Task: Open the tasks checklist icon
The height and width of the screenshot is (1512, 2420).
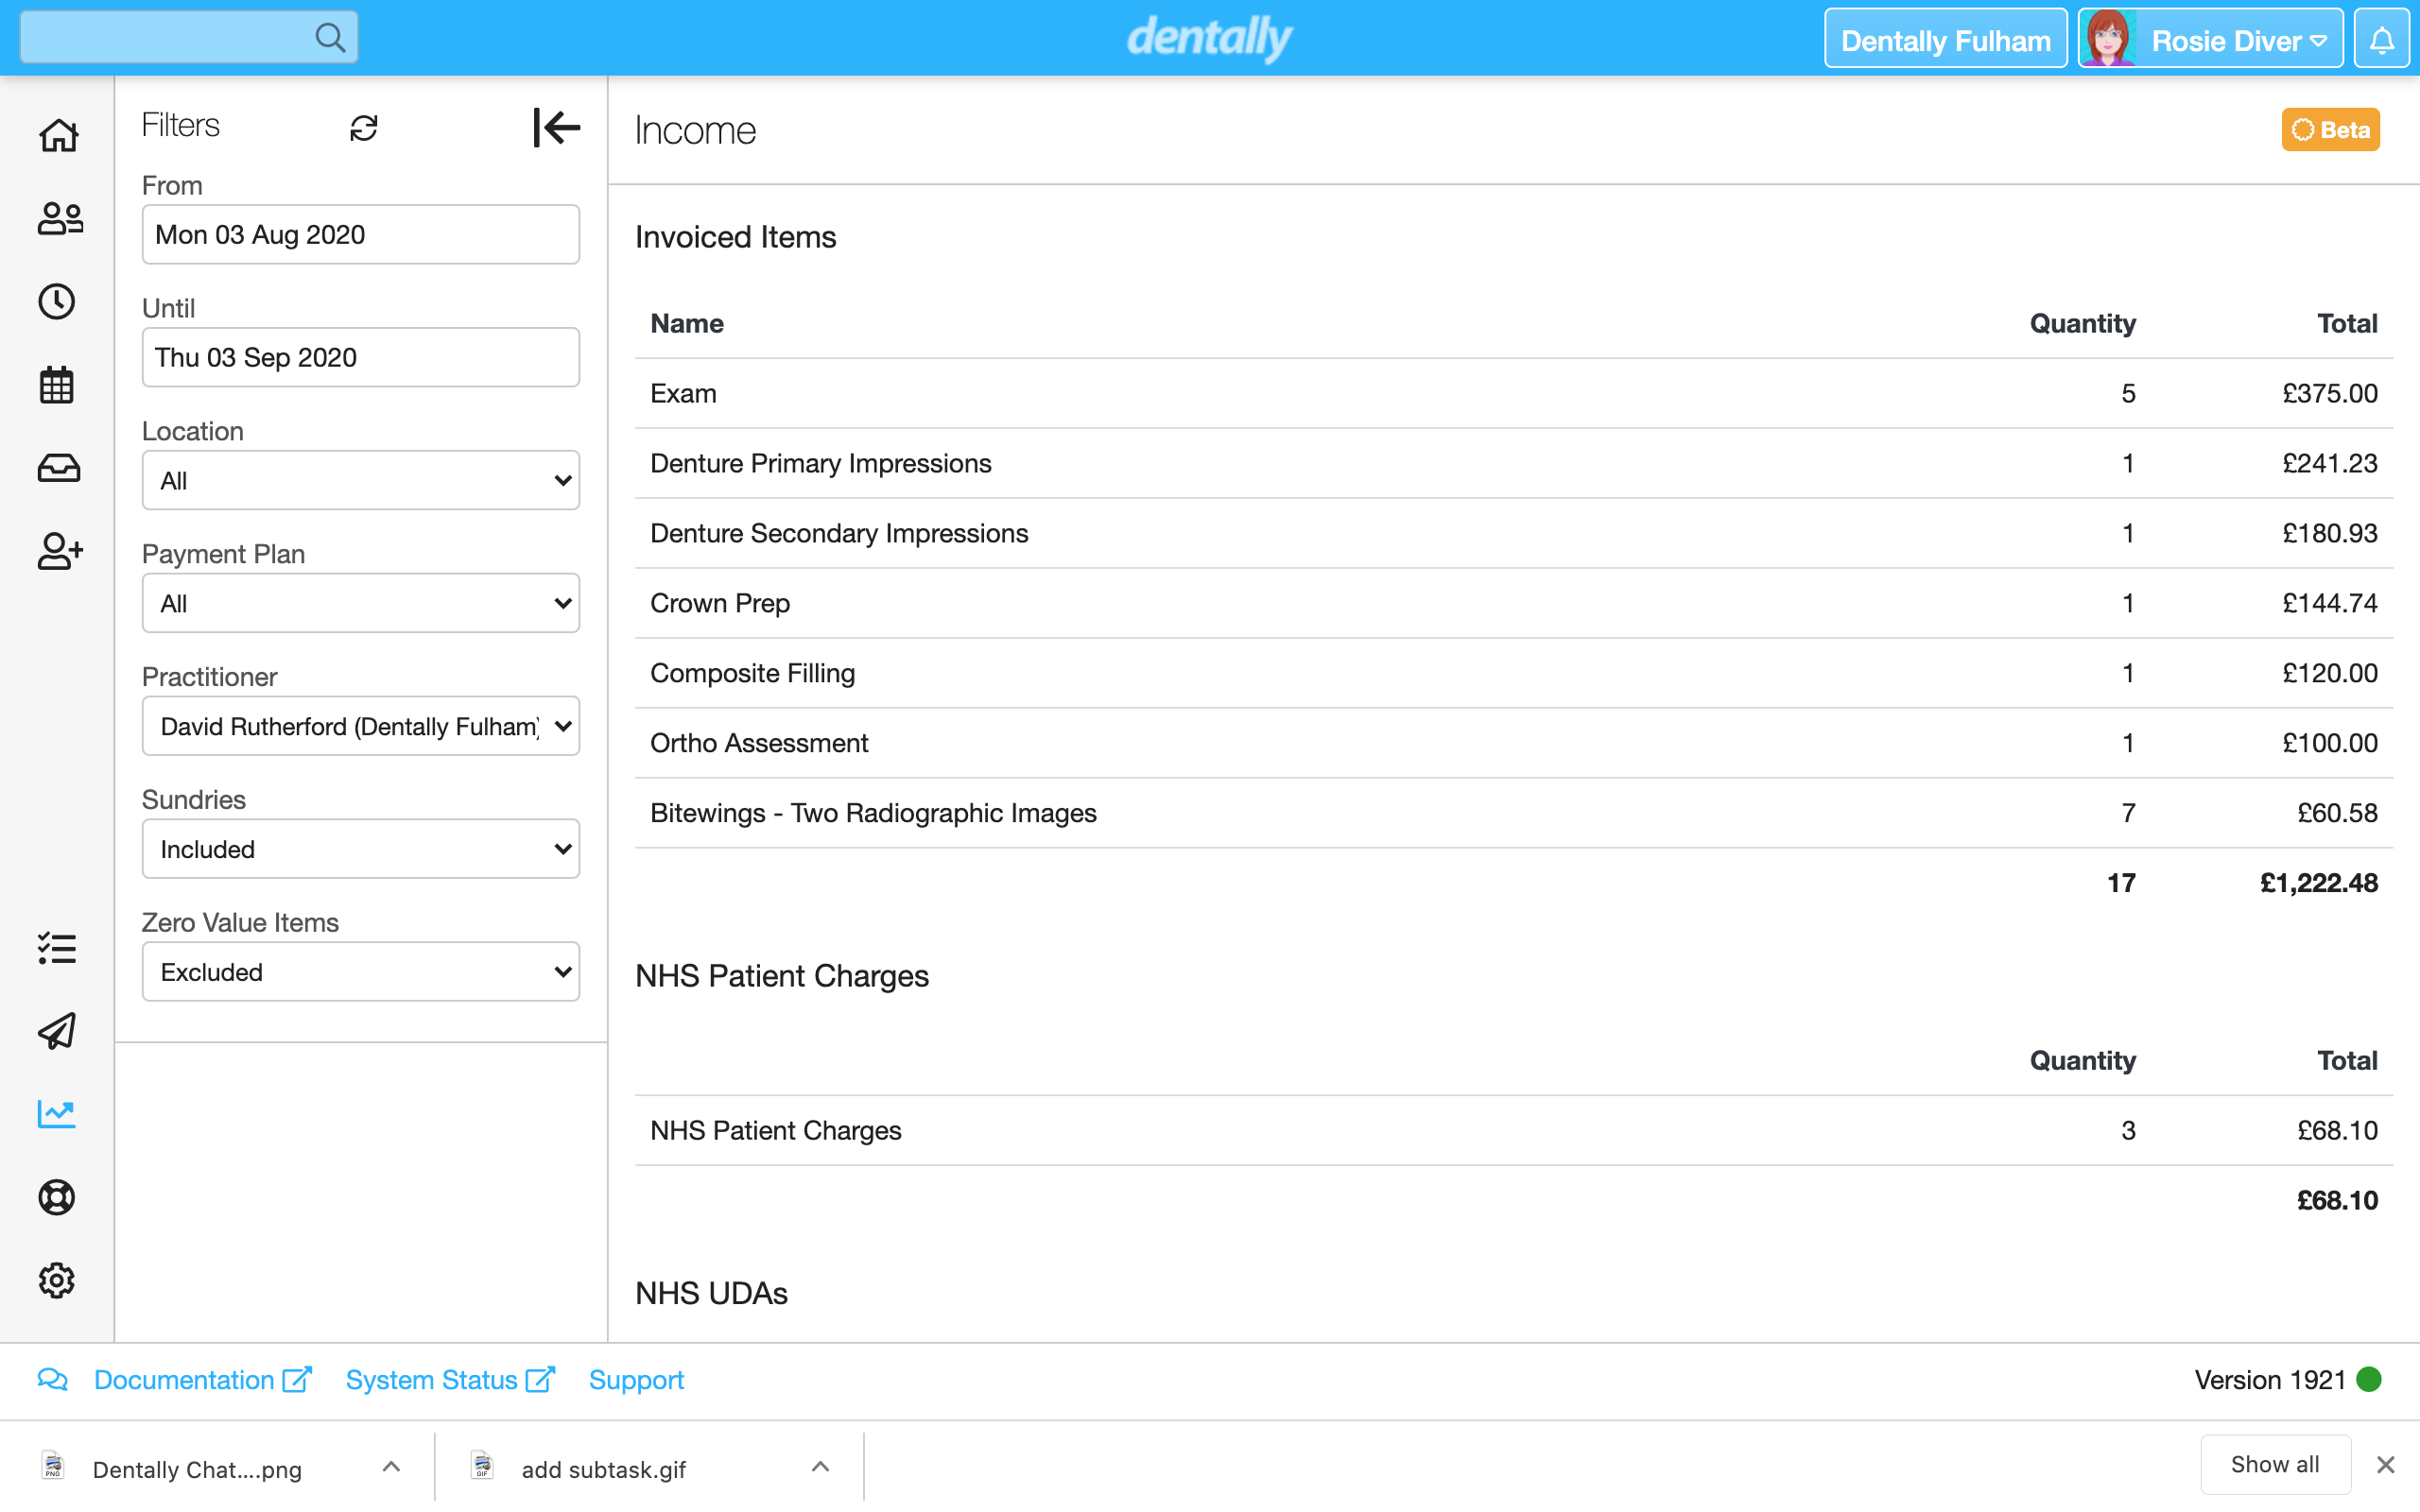Action: pyautogui.click(x=57, y=948)
